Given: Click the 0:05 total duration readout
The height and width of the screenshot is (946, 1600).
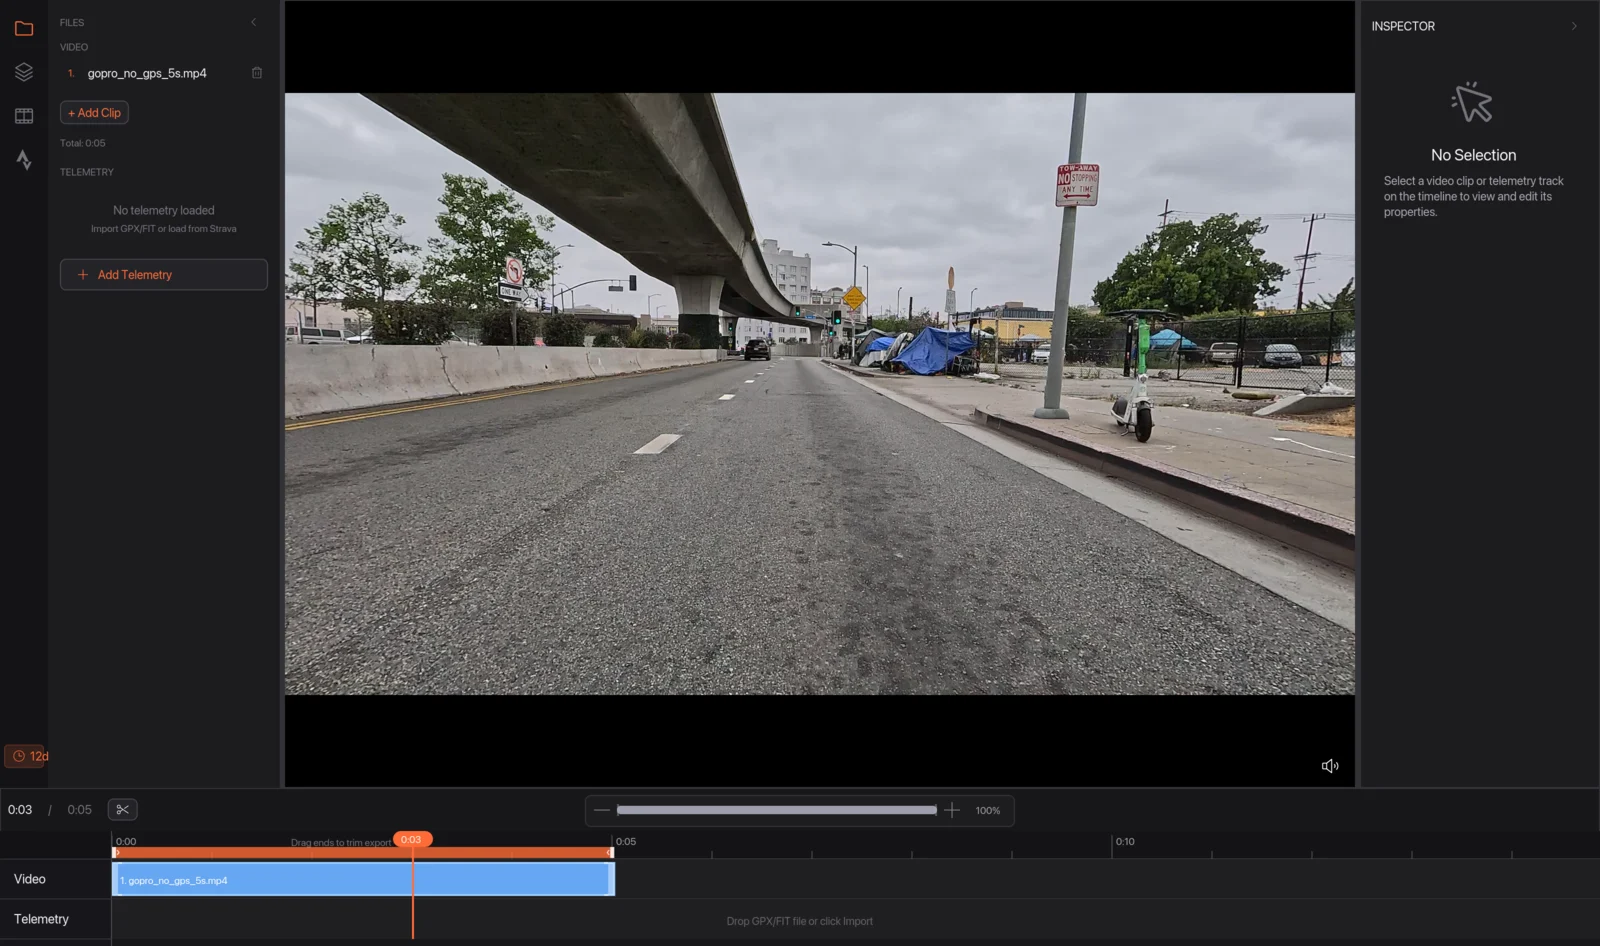Looking at the screenshot, I should pos(79,810).
